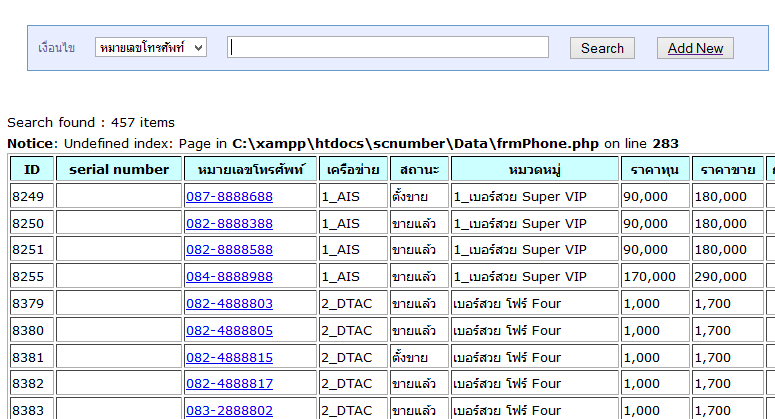Click the เงื่อนไข label

[x=56, y=47]
